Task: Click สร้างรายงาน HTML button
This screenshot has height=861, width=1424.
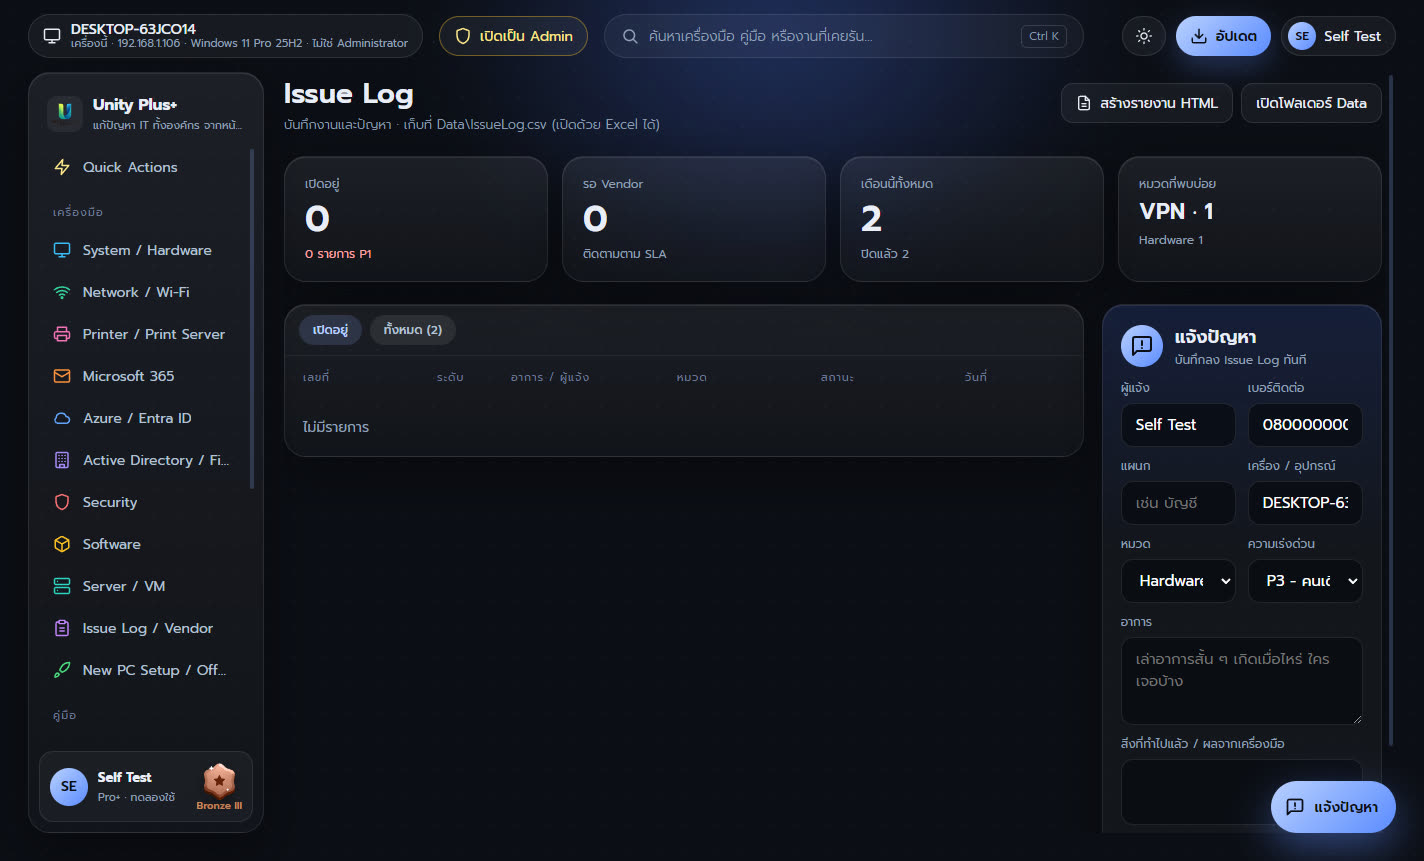Action: click(1147, 103)
